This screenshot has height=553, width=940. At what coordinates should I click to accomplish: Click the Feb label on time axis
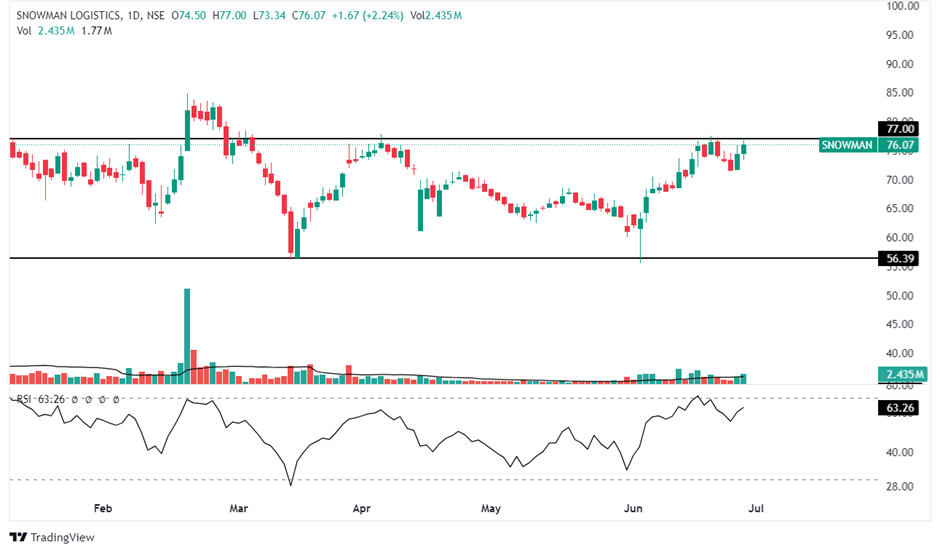coord(102,508)
